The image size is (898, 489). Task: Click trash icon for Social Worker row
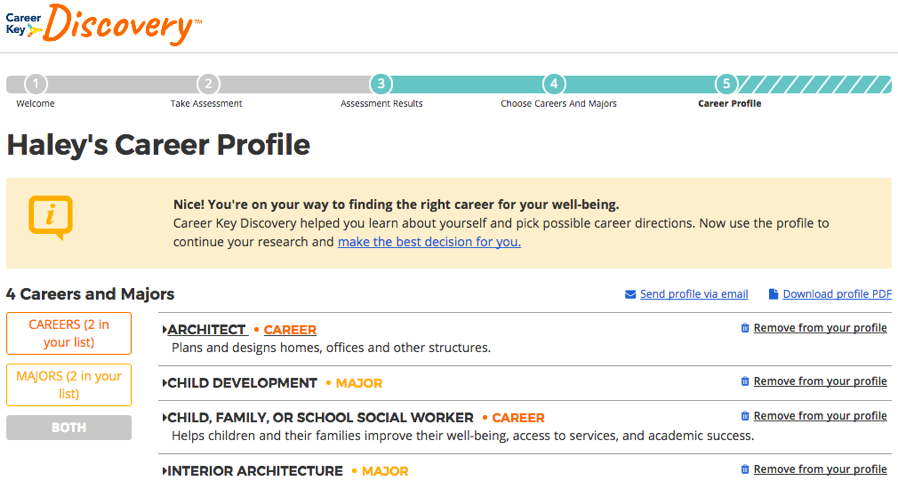(745, 416)
